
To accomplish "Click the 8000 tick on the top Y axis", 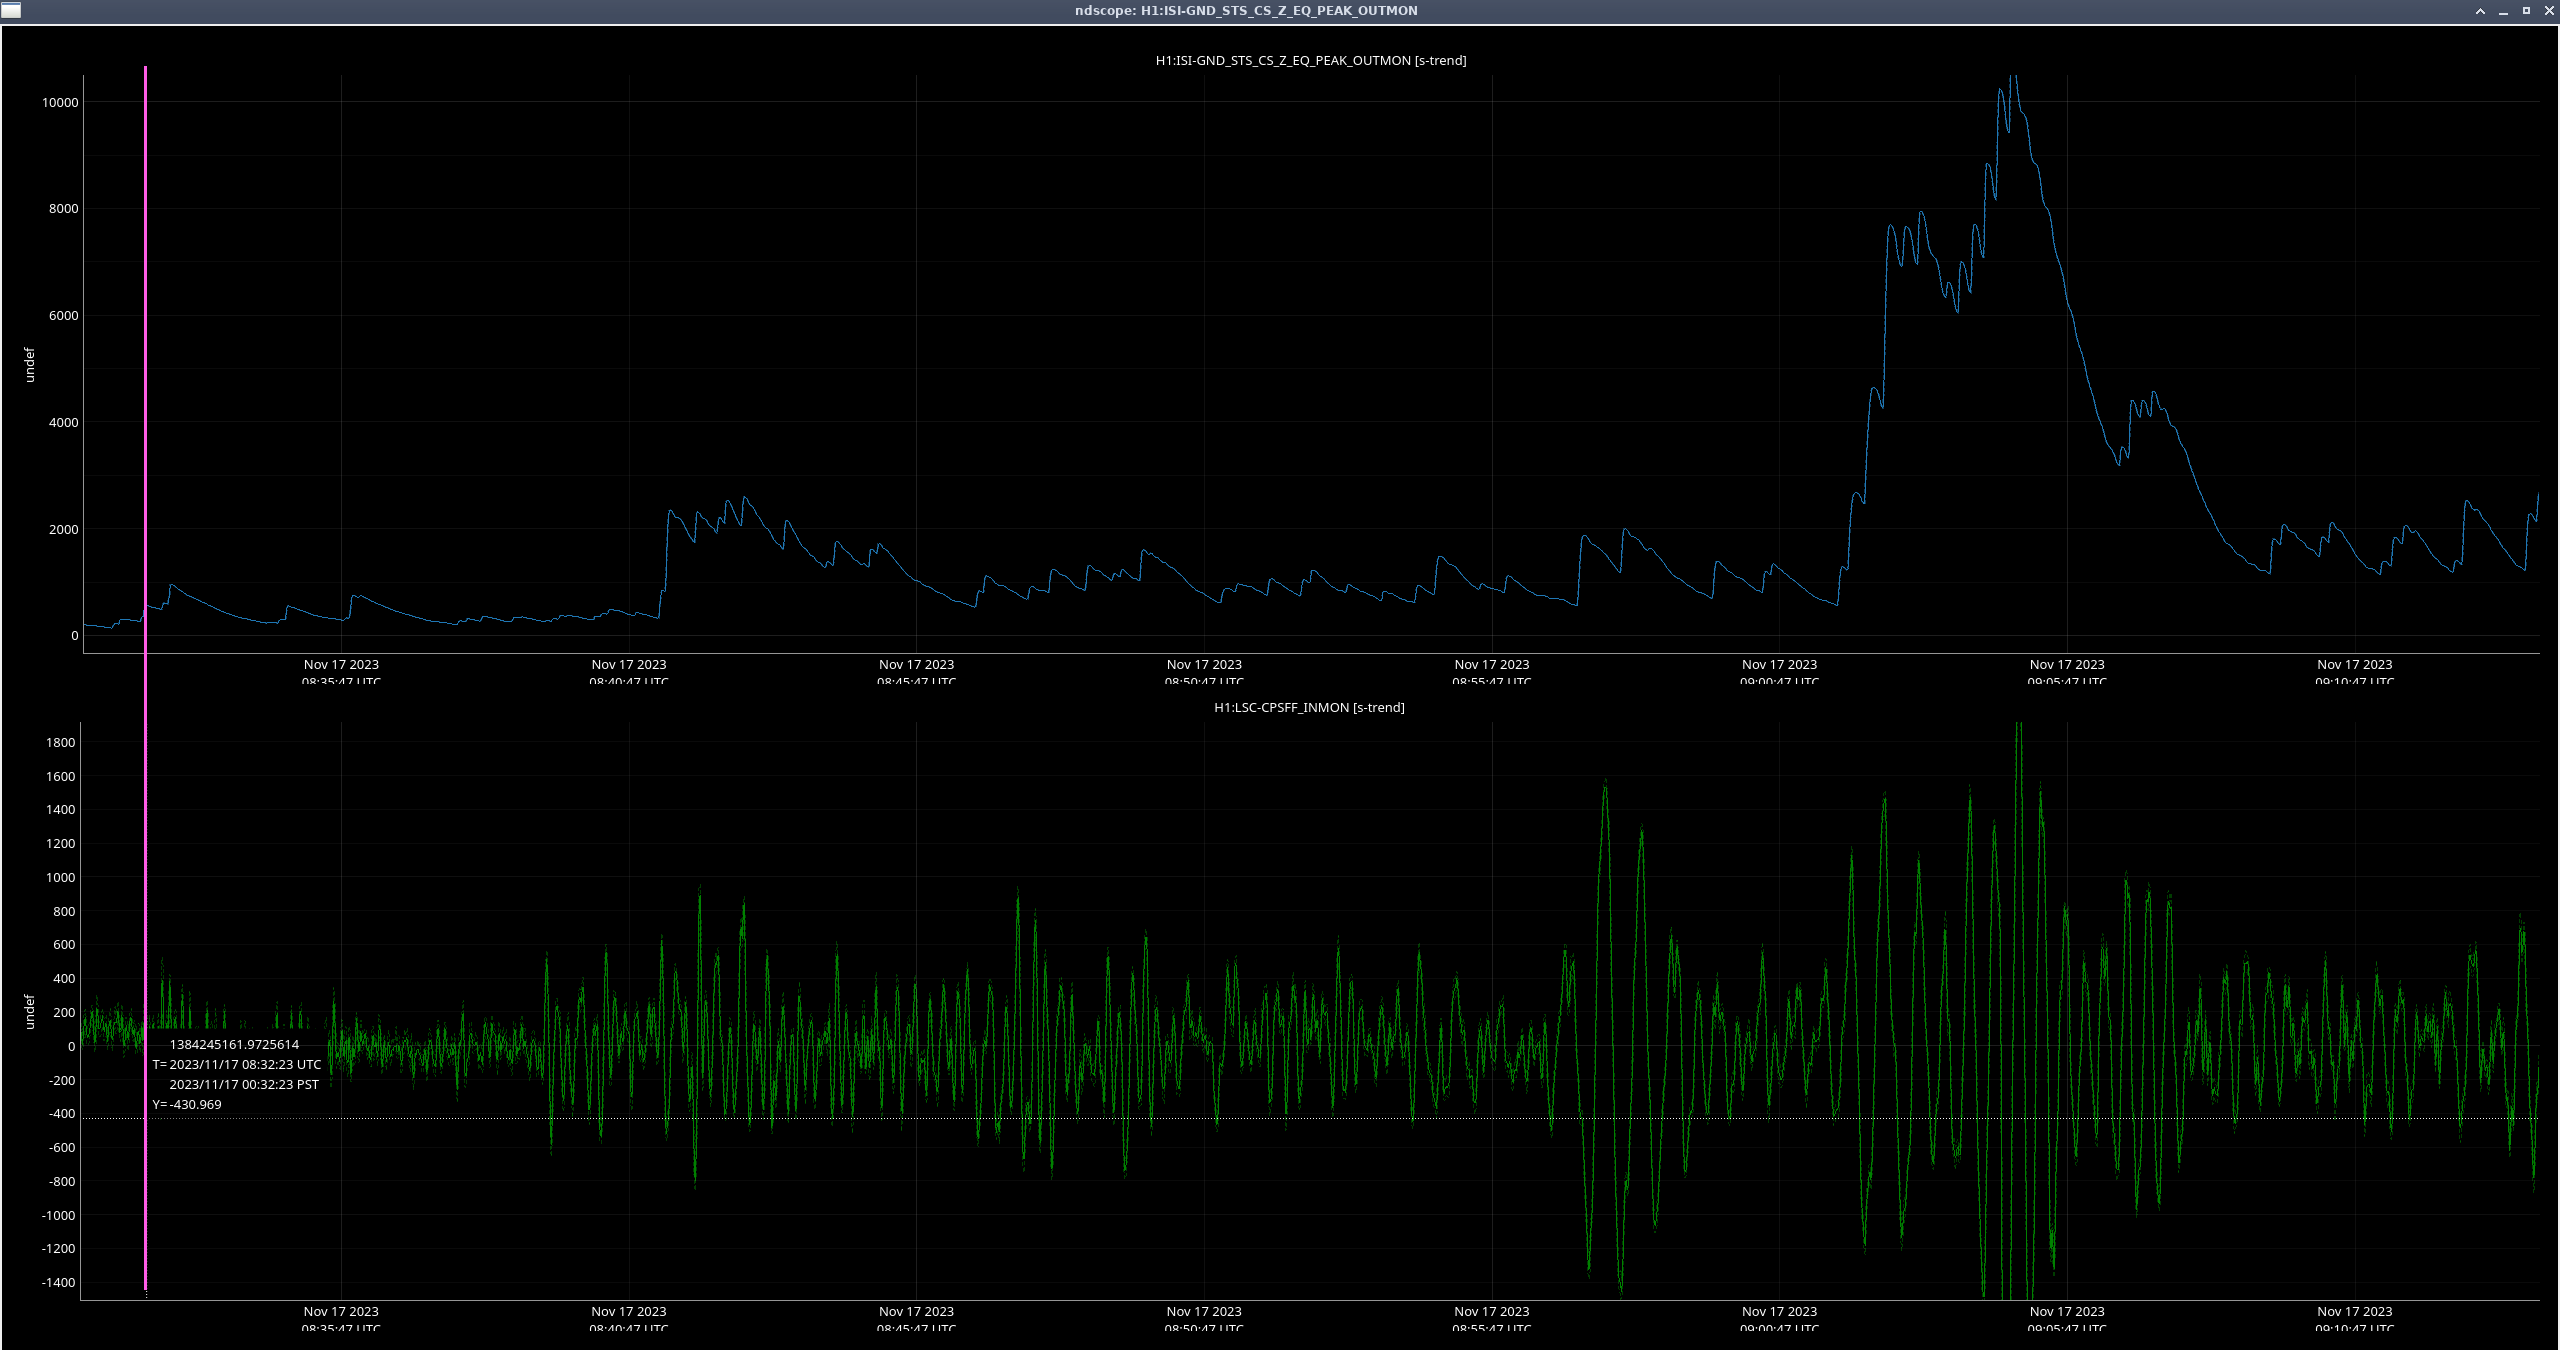I will (64, 208).
